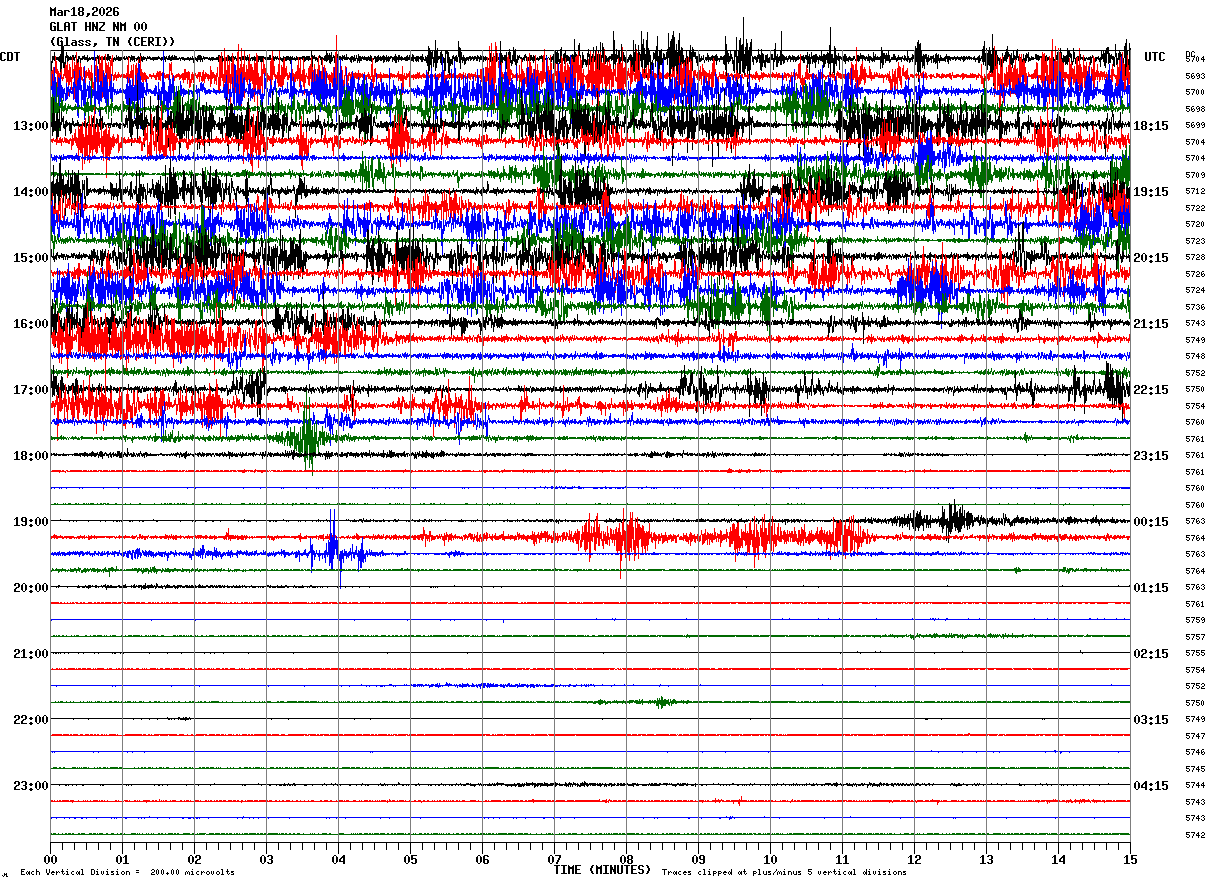Click the '22:15' UTC time label
Viewport: 1210px width, 886px height.
[1151, 390]
